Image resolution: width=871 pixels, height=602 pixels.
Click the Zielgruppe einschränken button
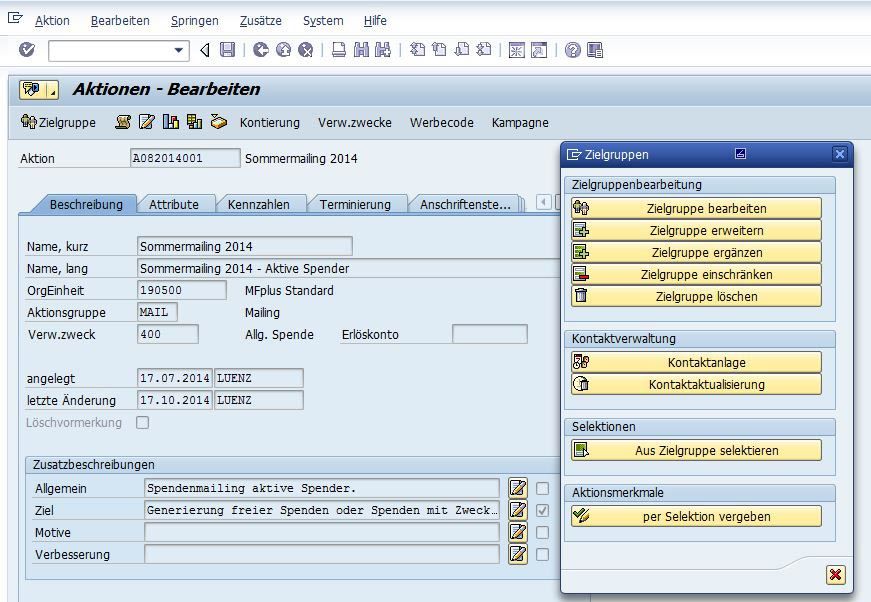click(696, 274)
